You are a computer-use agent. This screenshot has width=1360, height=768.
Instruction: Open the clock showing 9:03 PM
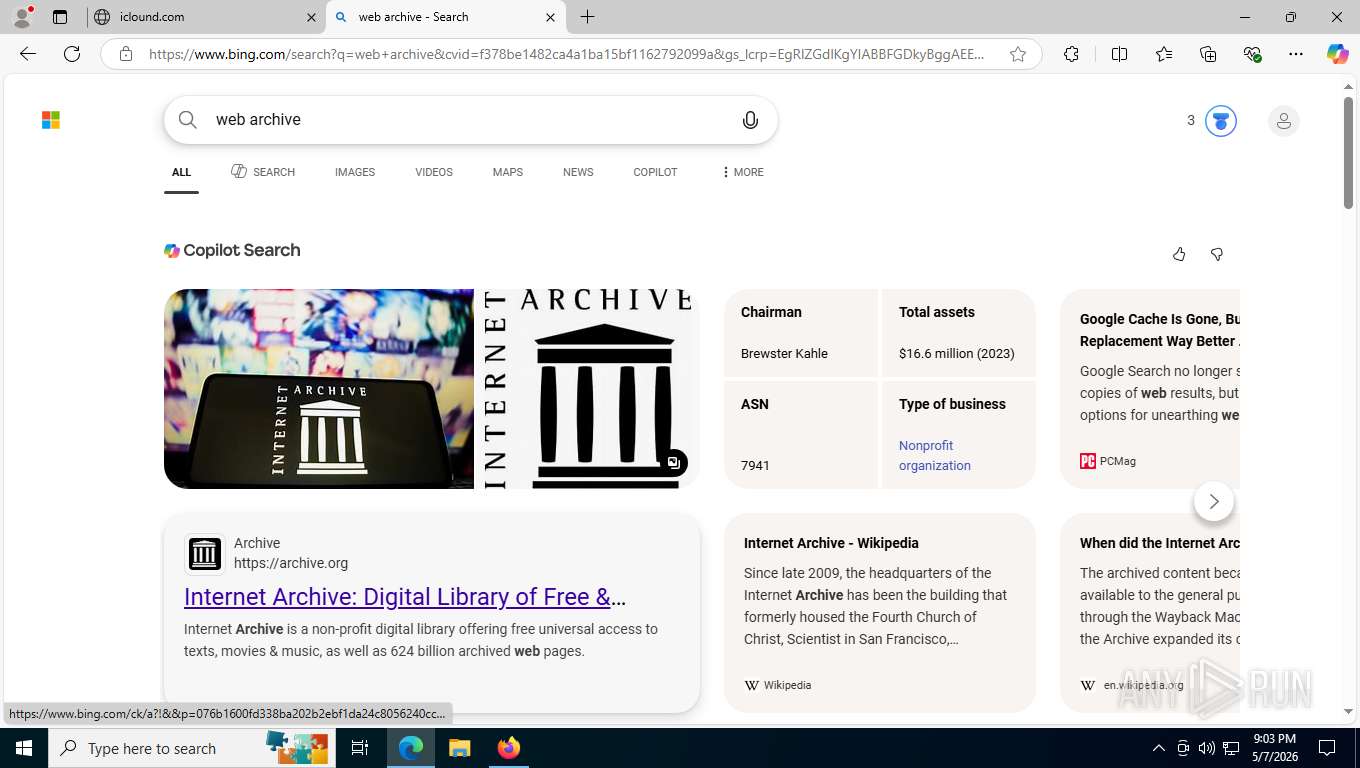coord(1274,748)
